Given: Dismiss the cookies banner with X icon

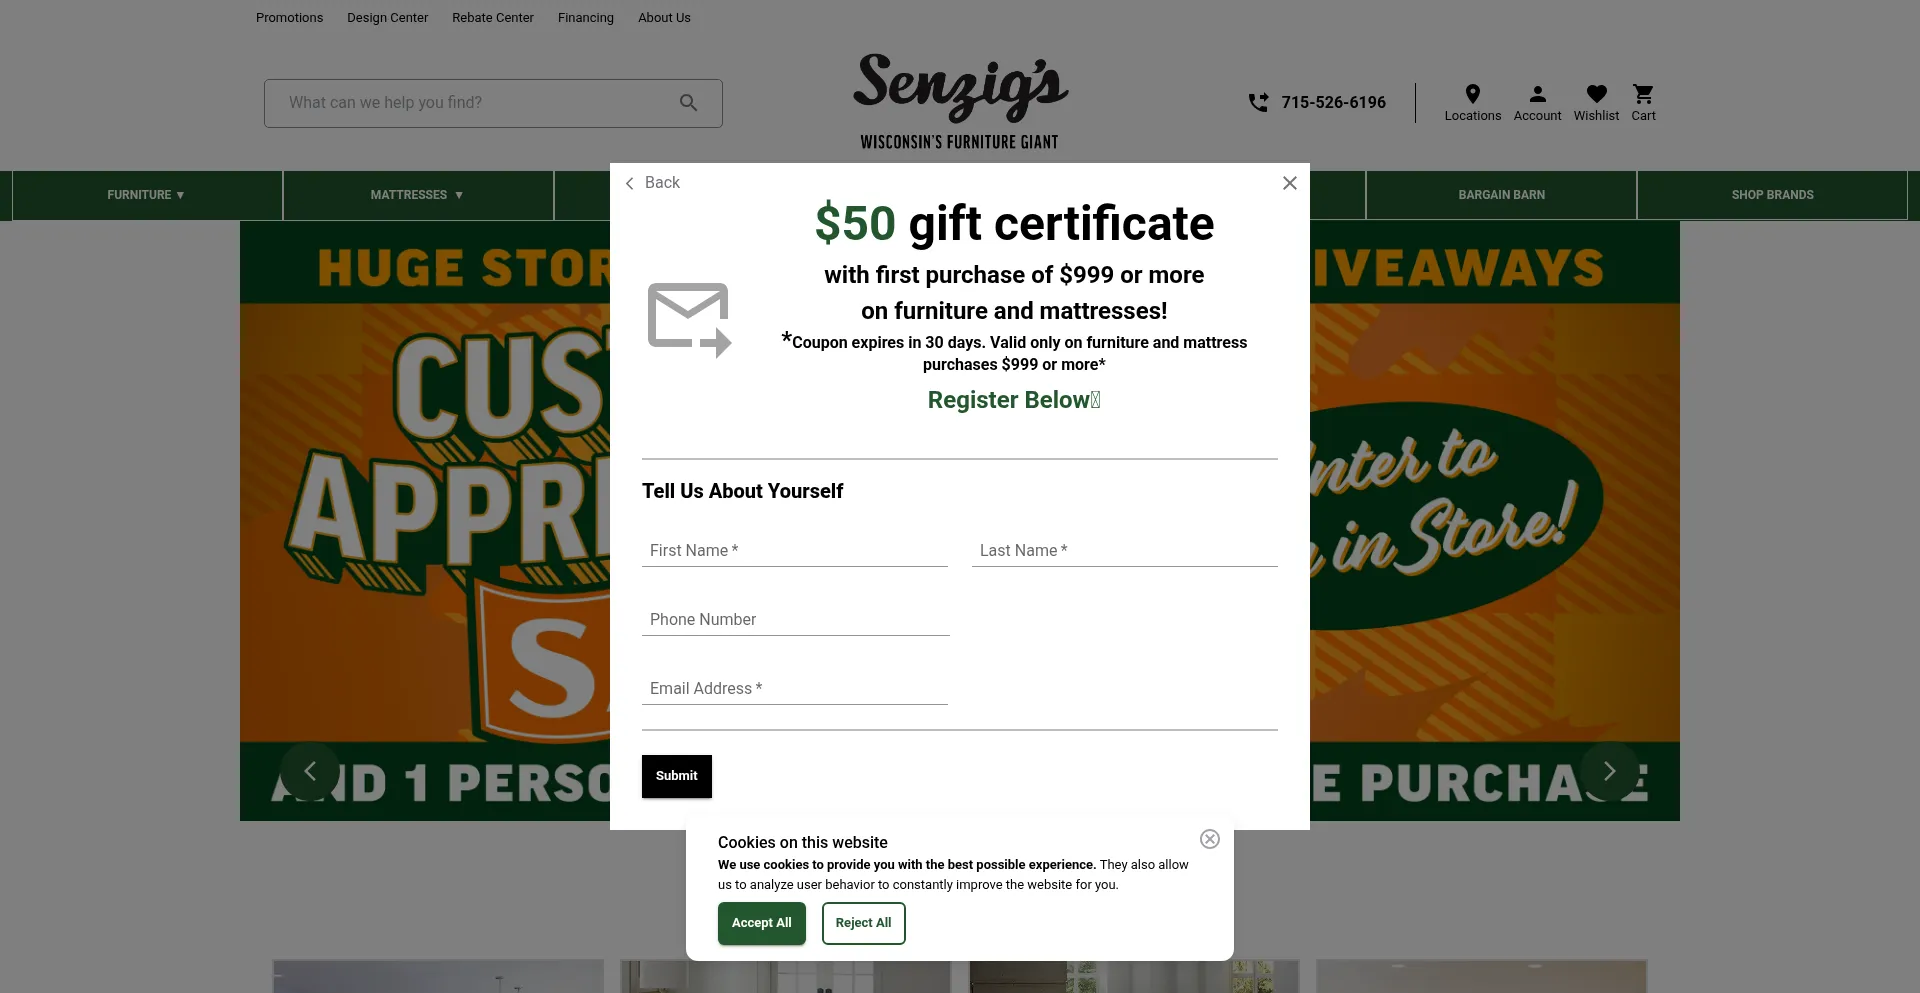Looking at the screenshot, I should tap(1210, 839).
